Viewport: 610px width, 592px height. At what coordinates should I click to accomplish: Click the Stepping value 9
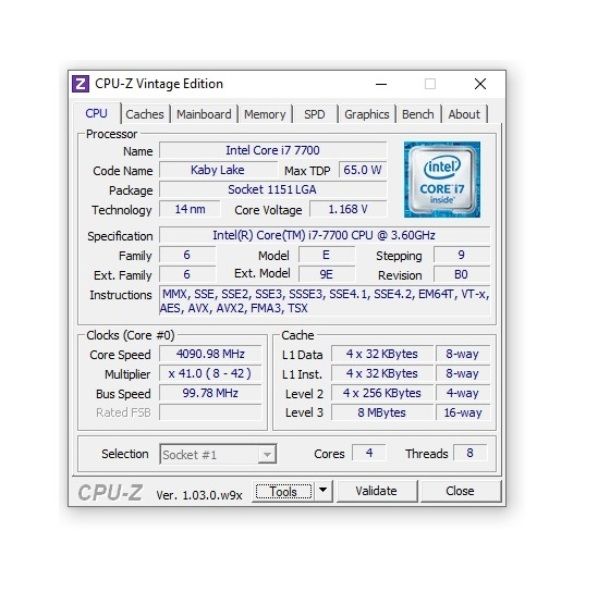461,255
